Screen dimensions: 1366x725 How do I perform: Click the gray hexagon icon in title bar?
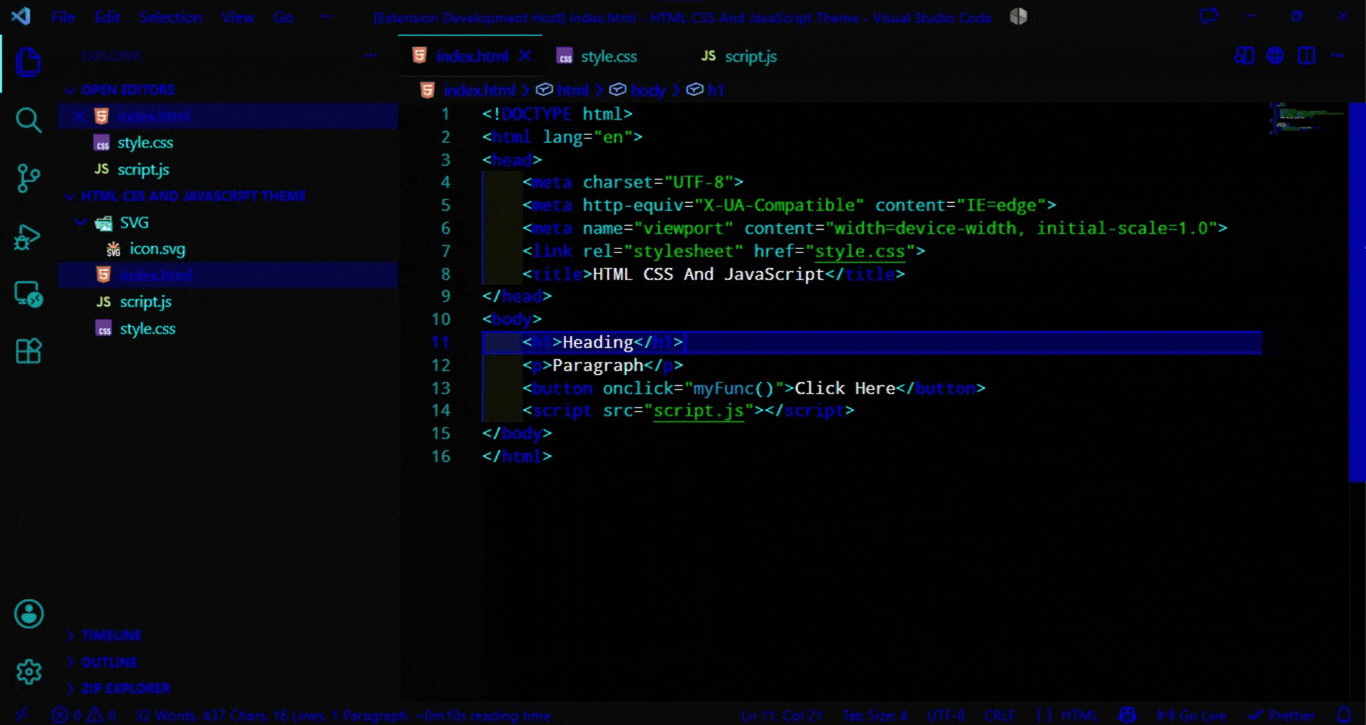(x=1018, y=17)
